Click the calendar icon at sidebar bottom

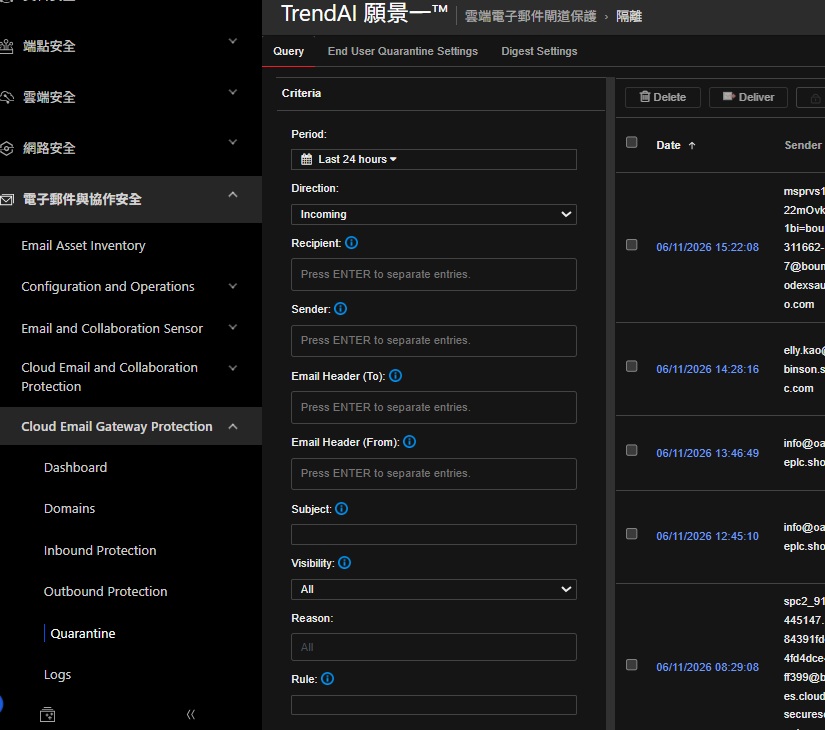click(47, 714)
